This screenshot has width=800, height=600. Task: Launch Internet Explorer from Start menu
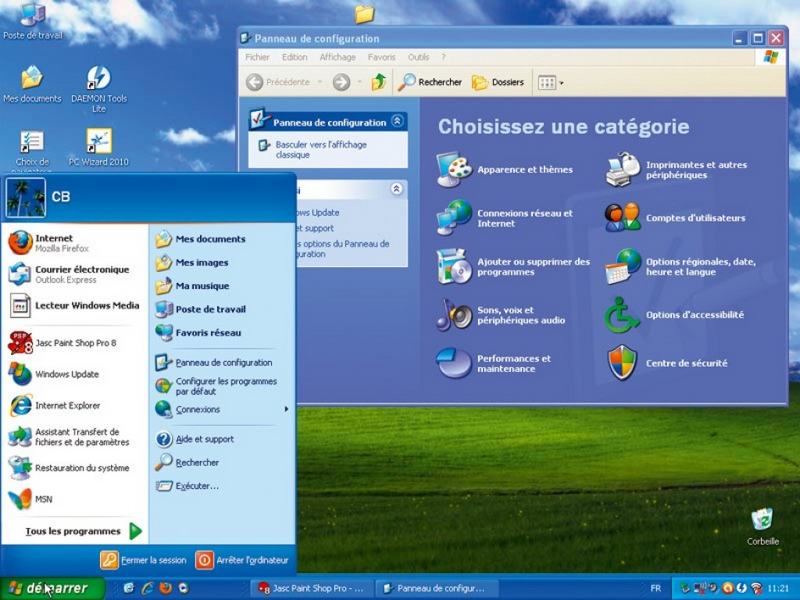(74, 406)
